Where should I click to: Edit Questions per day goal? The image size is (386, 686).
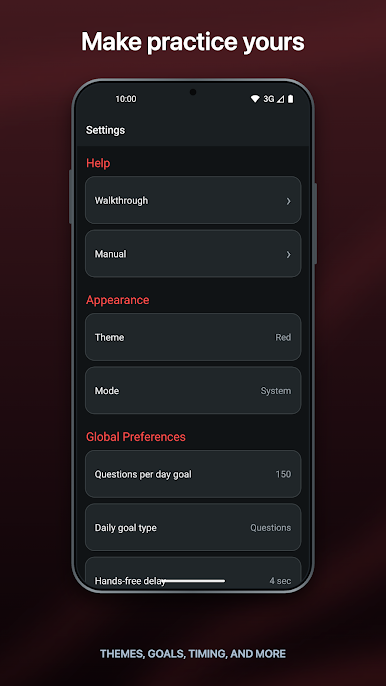pos(193,474)
